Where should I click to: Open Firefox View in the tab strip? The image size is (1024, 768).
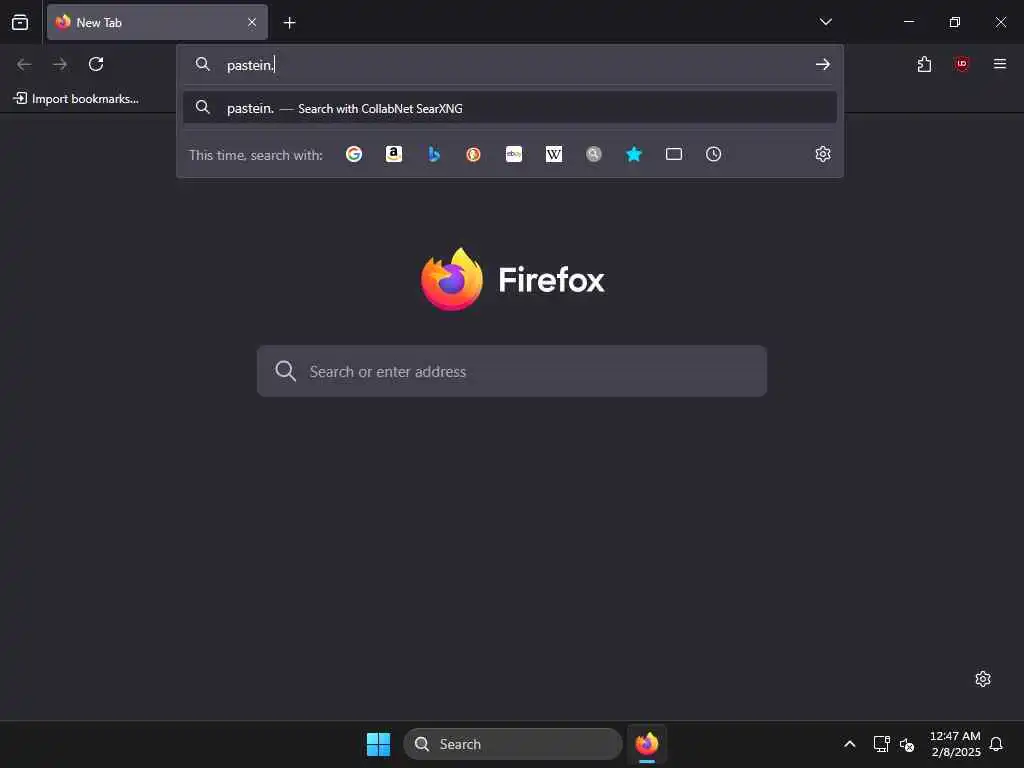20,22
